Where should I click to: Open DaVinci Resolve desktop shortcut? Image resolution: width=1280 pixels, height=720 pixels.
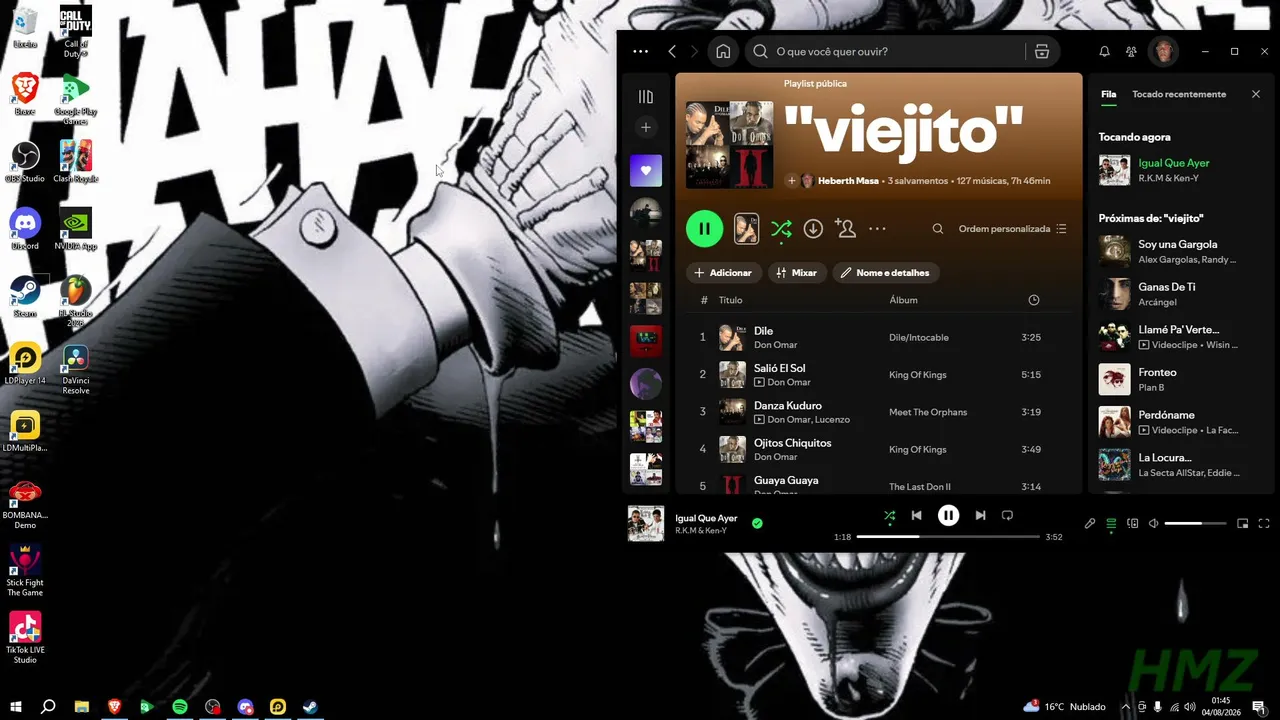tap(75, 369)
